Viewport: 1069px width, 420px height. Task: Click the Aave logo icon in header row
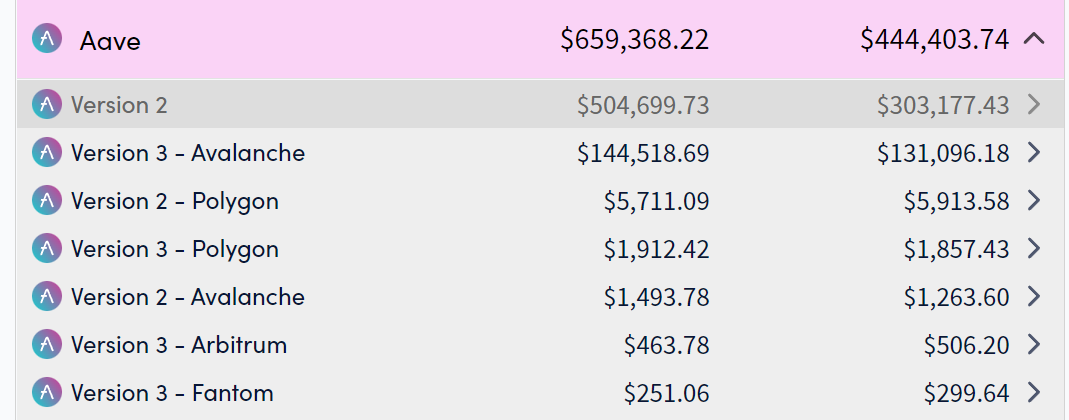(x=47, y=38)
